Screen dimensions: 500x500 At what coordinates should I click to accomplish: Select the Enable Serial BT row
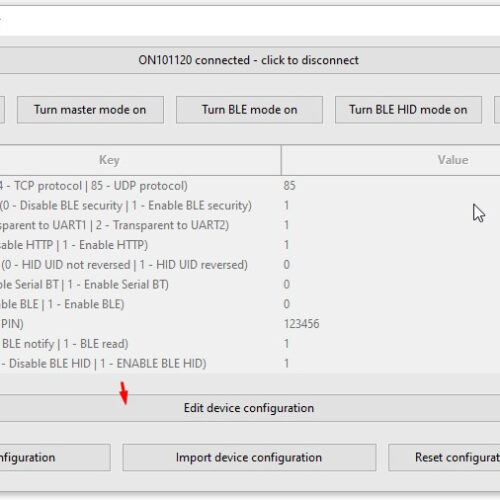tap(250, 284)
